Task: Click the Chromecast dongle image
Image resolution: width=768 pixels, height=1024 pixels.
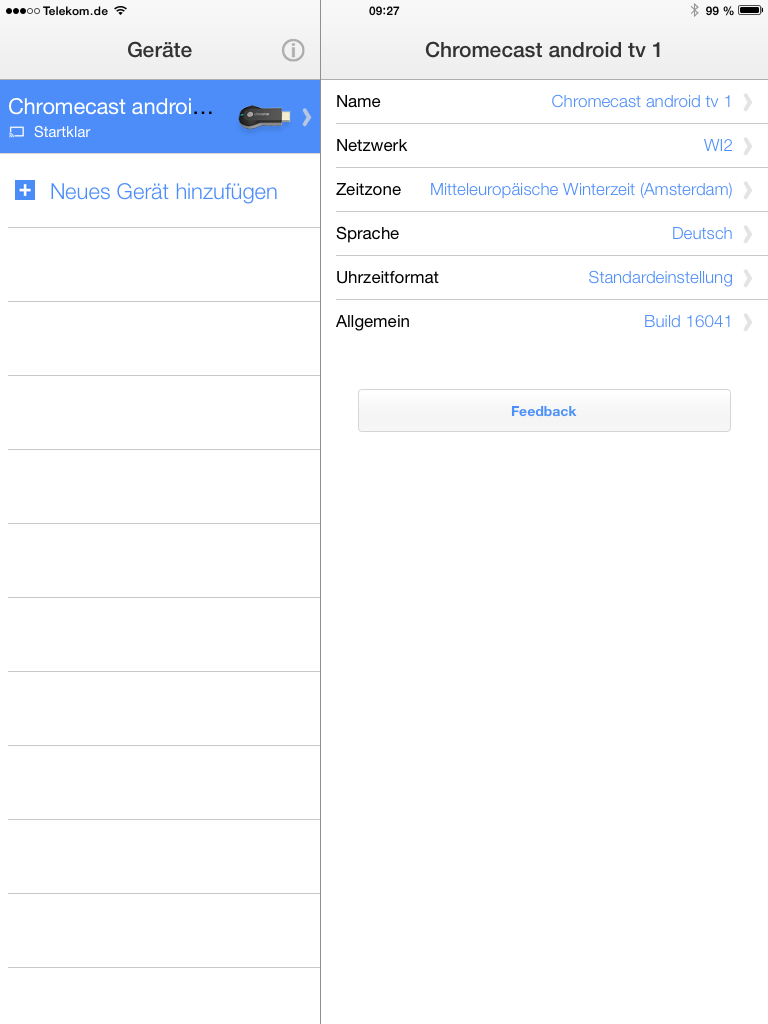Action: [x=264, y=116]
